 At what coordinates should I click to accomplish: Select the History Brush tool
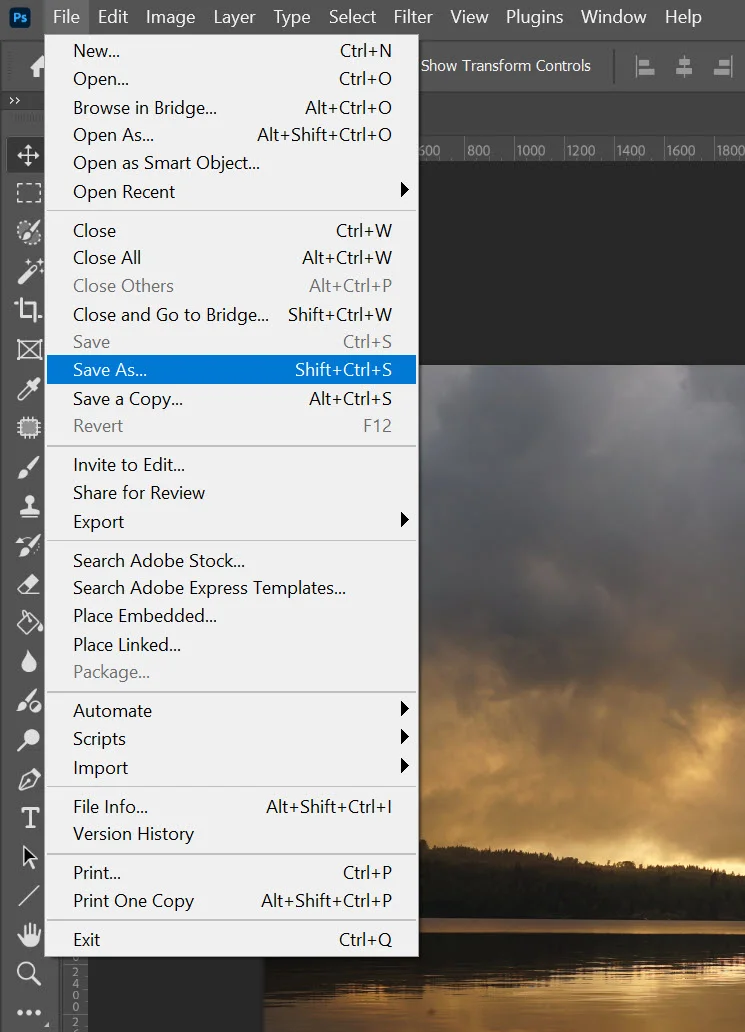point(28,546)
